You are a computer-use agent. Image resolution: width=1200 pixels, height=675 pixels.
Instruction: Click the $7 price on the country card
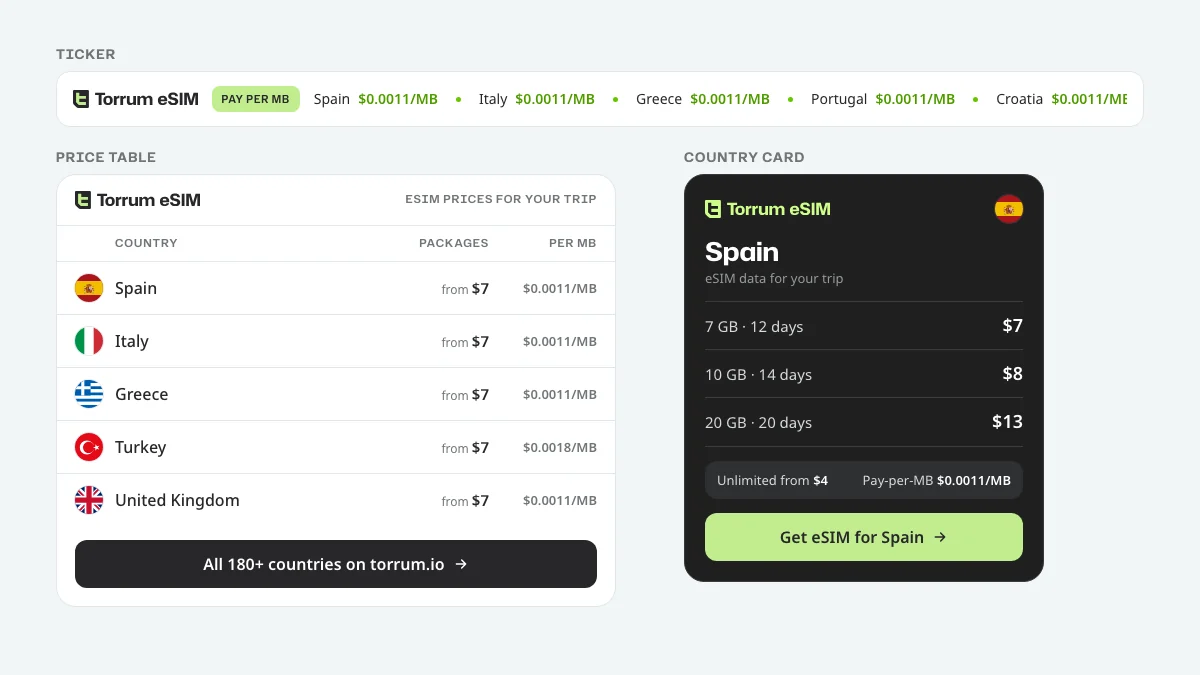(1012, 326)
